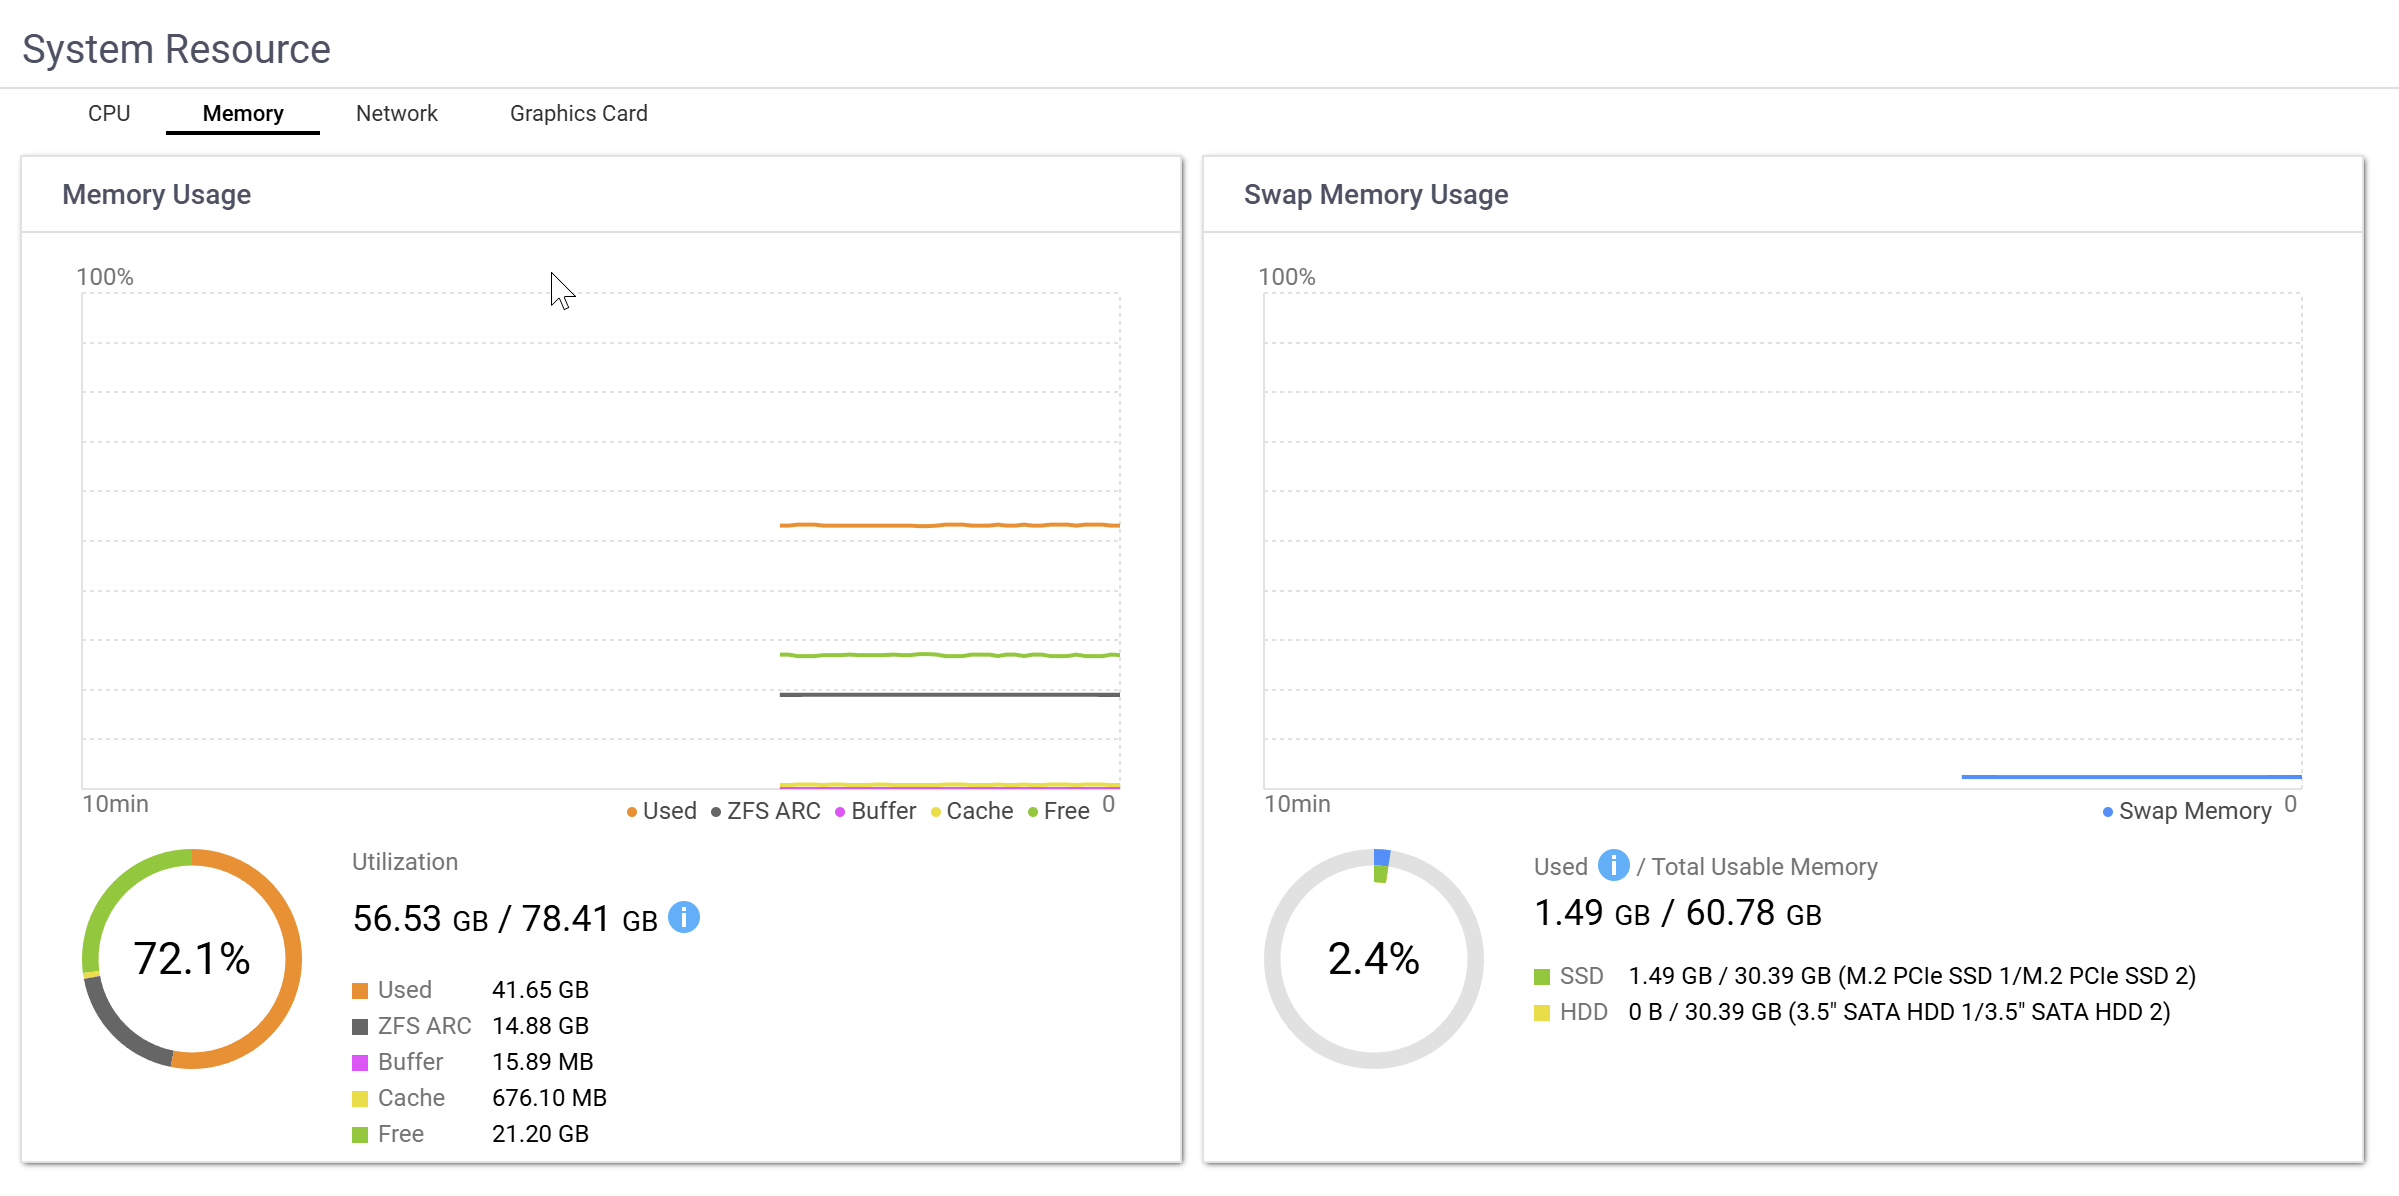Image resolution: width=2399 pixels, height=1196 pixels.
Task: Select the Graphics Card tab
Action: pos(578,113)
